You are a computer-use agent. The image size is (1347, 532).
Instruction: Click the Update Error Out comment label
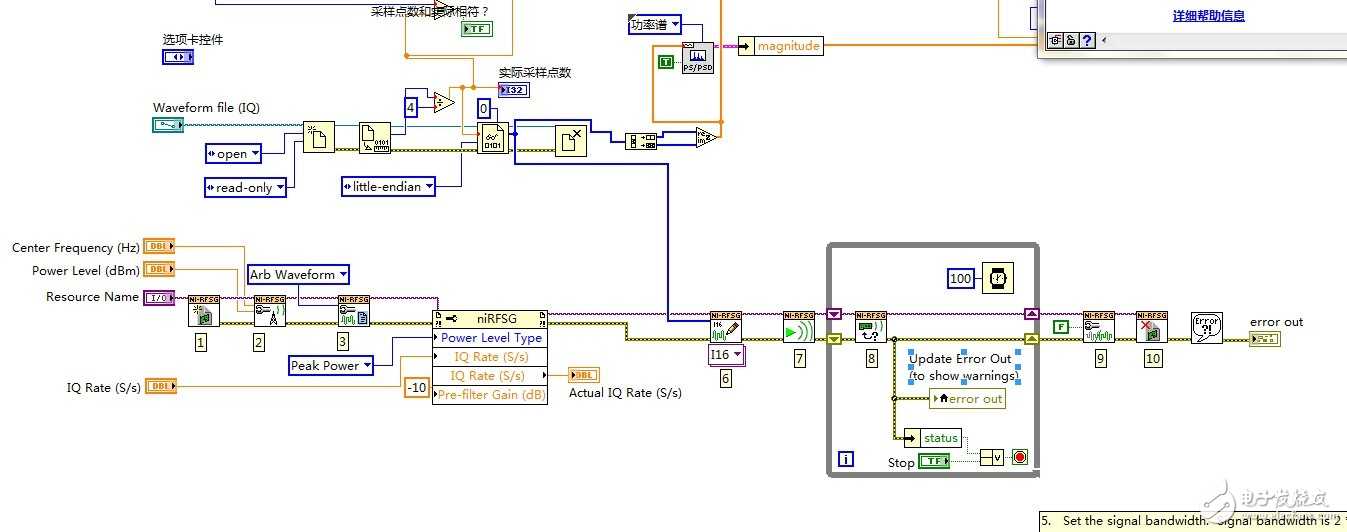pyautogui.click(x=964, y=367)
